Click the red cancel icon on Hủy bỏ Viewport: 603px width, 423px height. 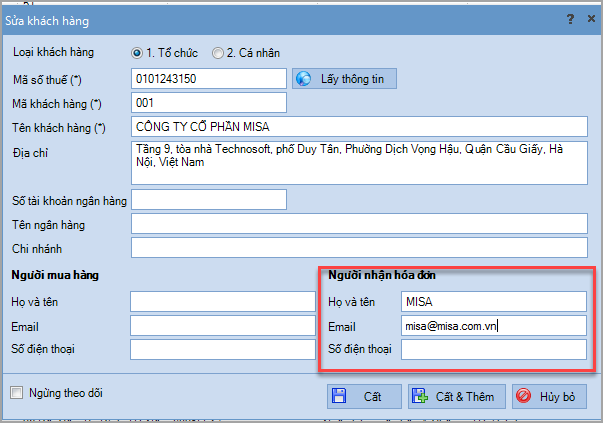click(523, 396)
